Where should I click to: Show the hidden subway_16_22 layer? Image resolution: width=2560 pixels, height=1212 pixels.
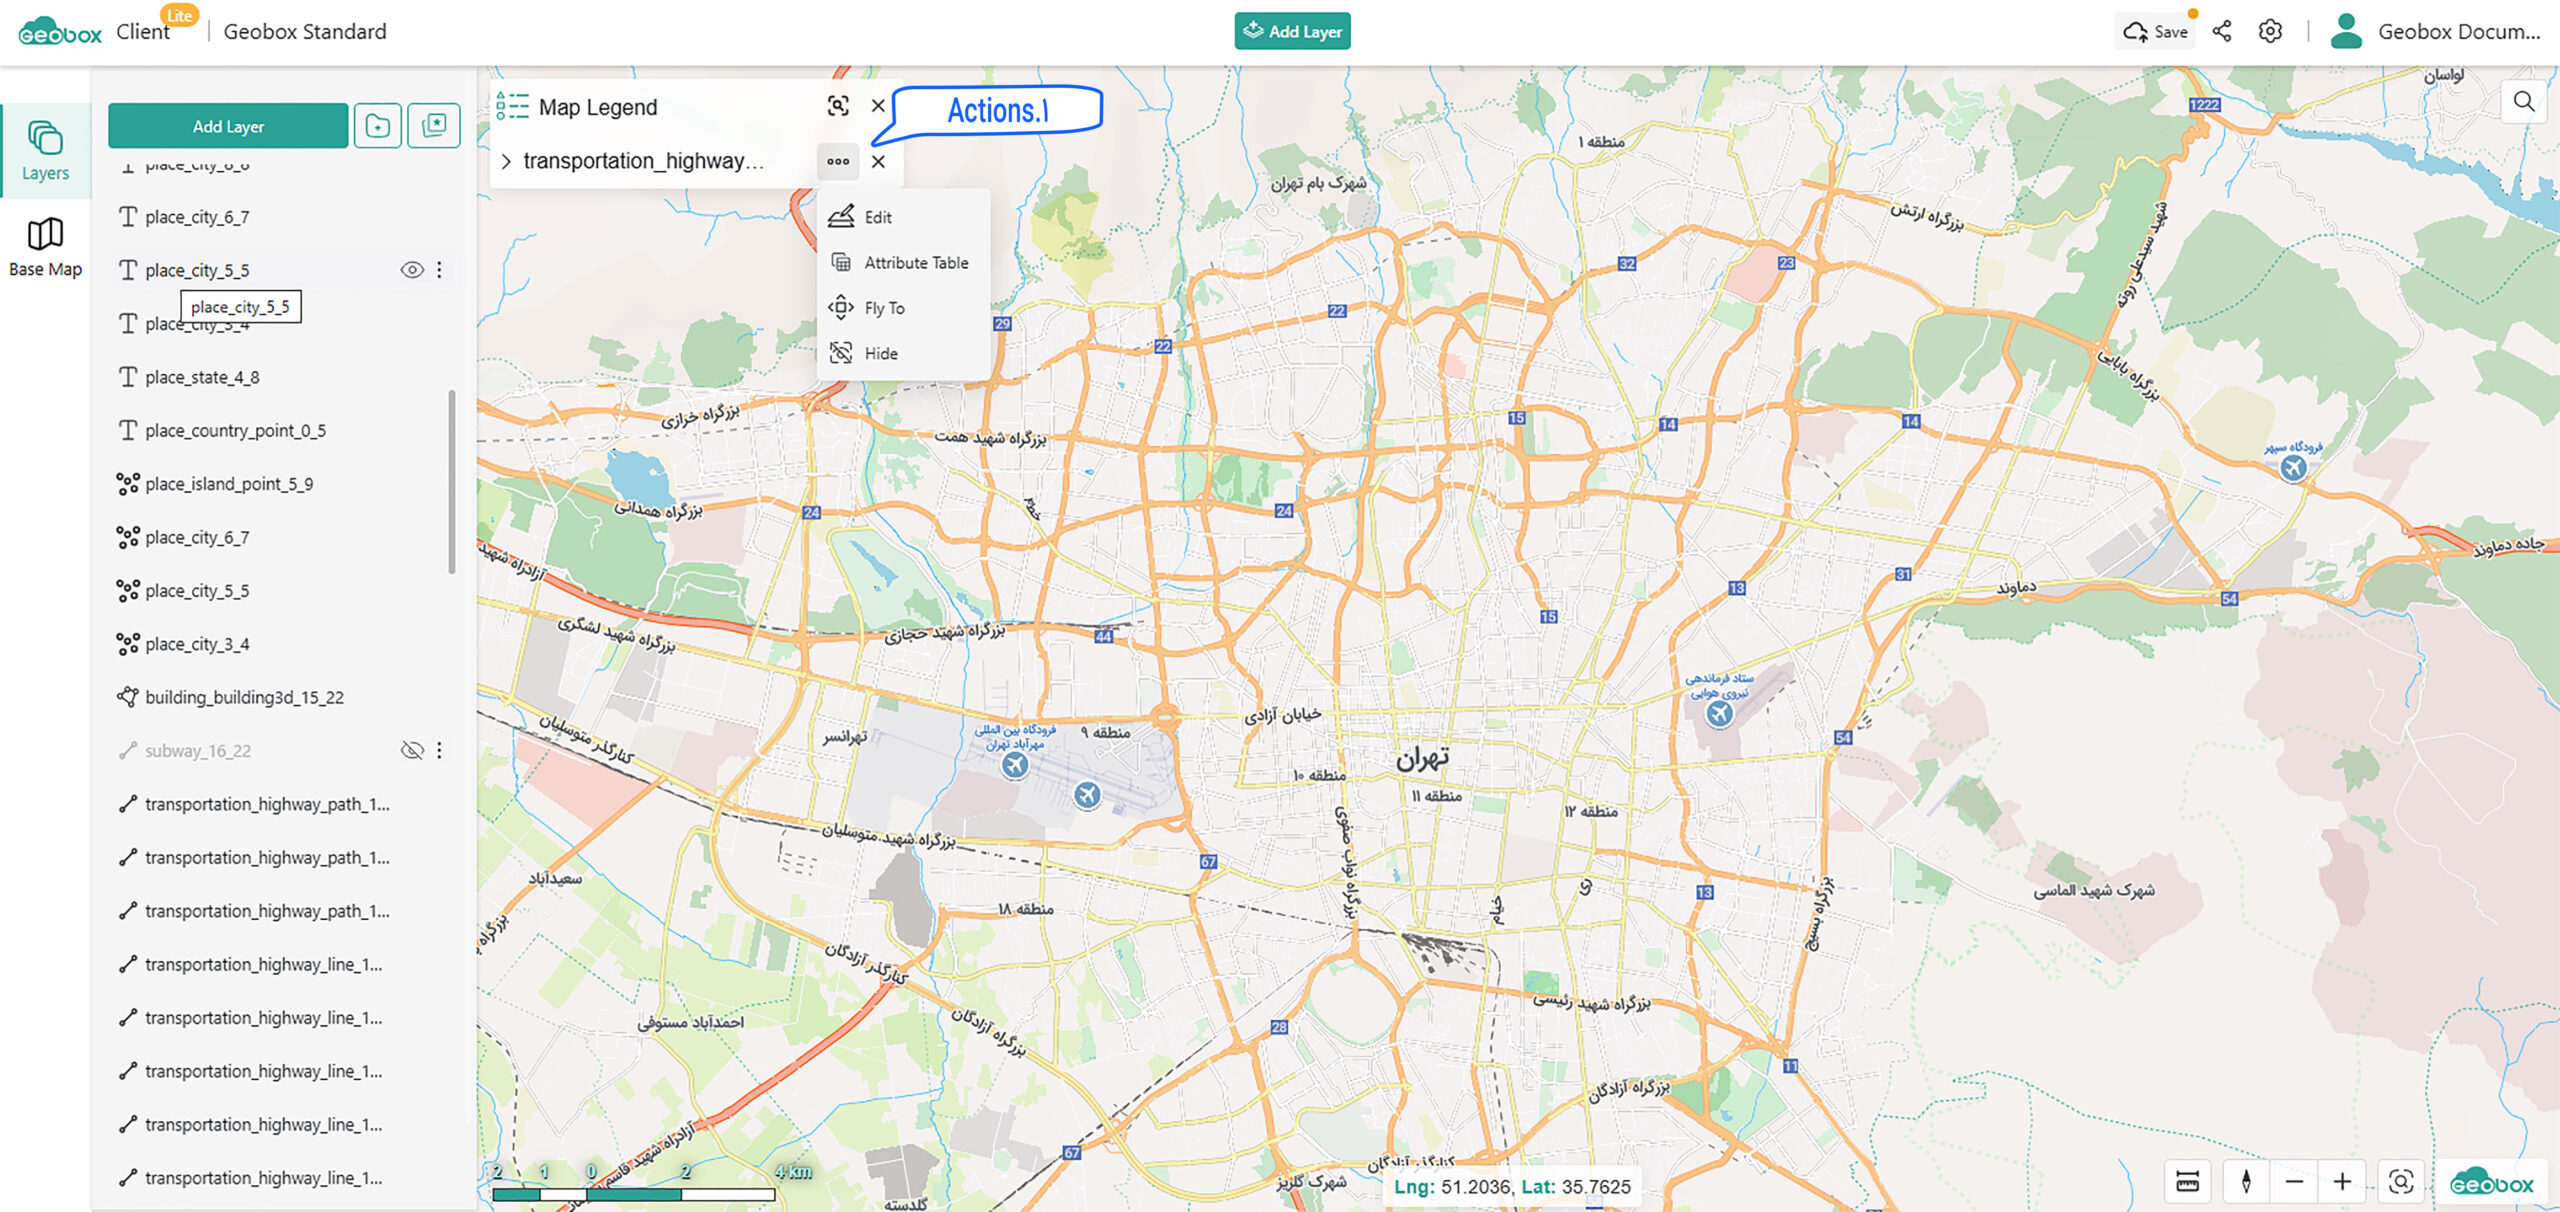(x=411, y=751)
